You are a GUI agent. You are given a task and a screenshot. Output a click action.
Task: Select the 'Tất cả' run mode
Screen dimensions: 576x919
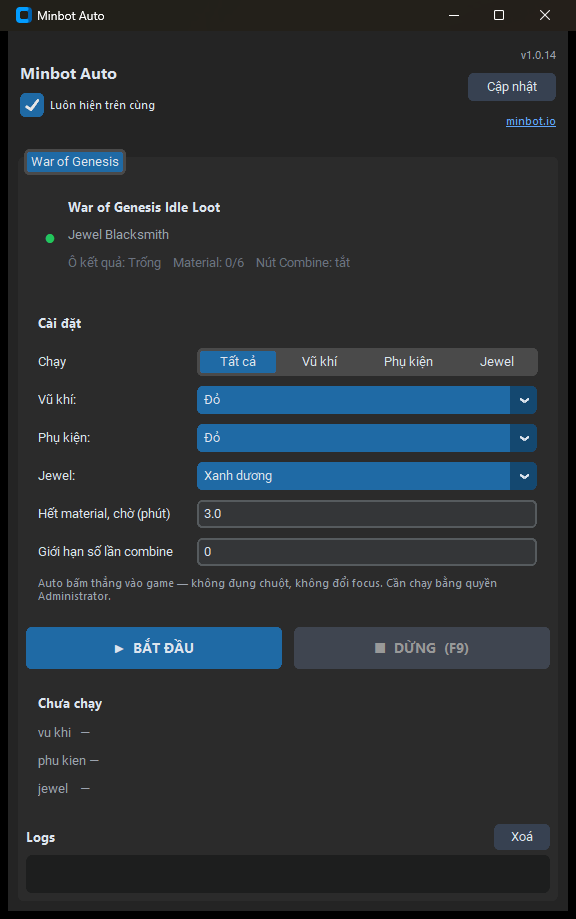click(238, 362)
